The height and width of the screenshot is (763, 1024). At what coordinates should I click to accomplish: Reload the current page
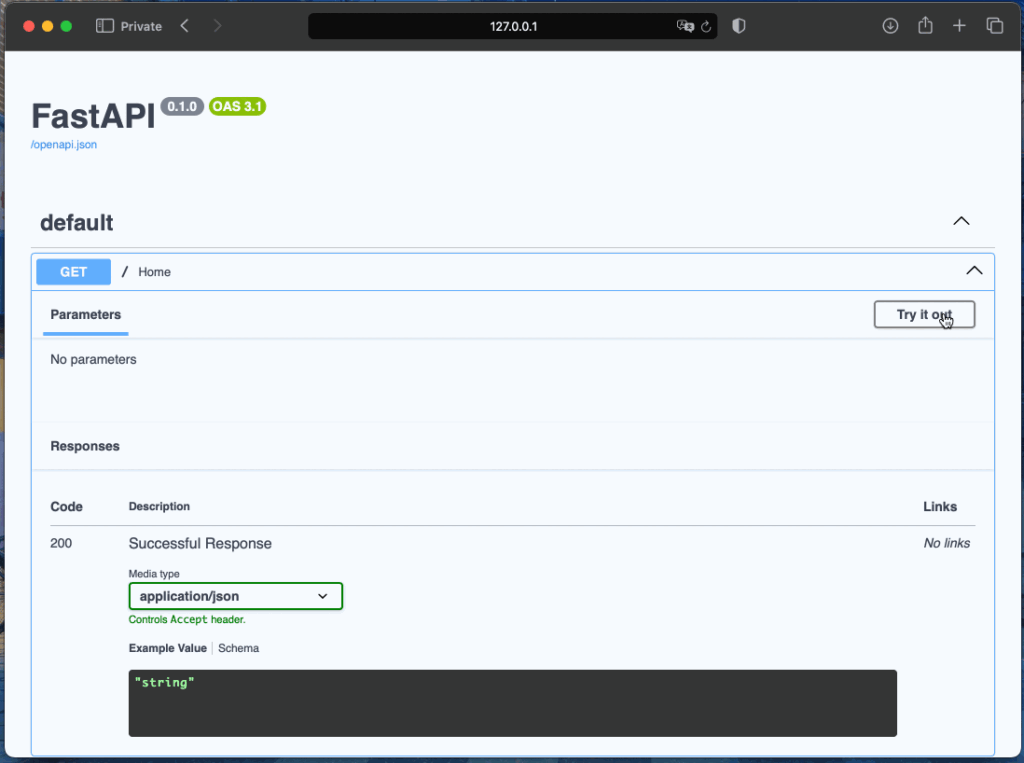[706, 26]
